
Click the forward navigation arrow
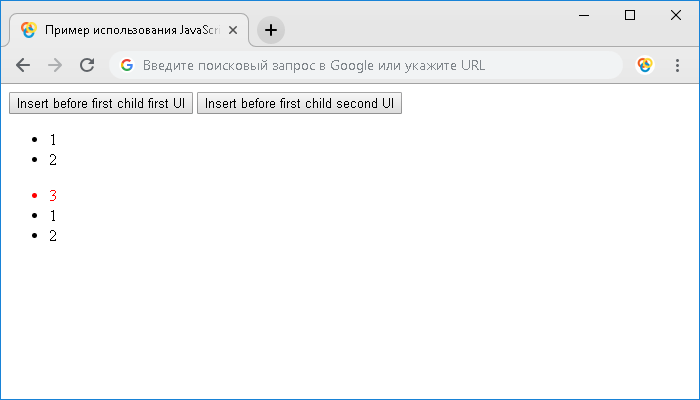[55, 66]
